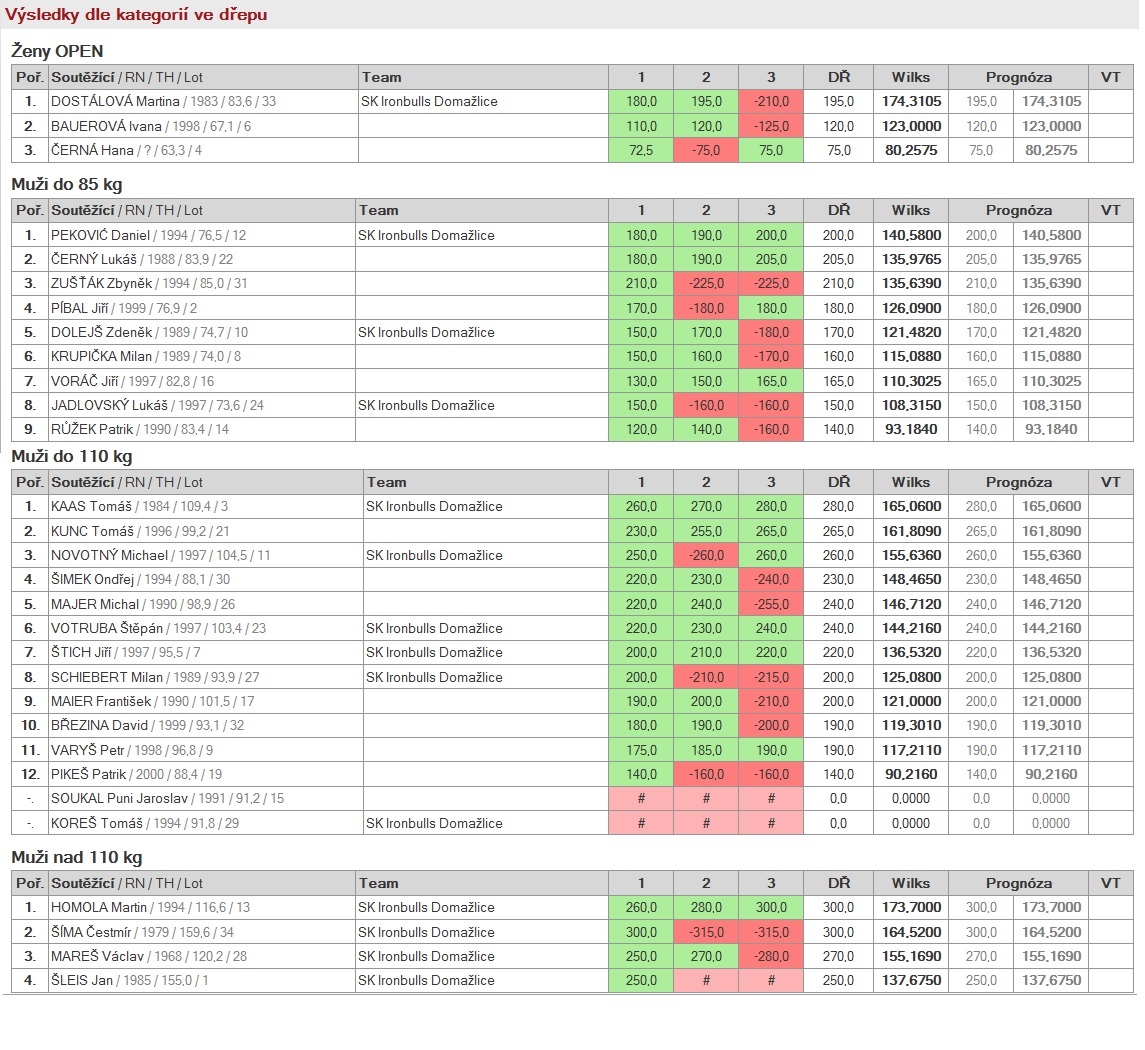The width and height of the screenshot is (1145, 1050).
Task: Click MAIER František's second attempt 200,0
Action: pos(706,701)
